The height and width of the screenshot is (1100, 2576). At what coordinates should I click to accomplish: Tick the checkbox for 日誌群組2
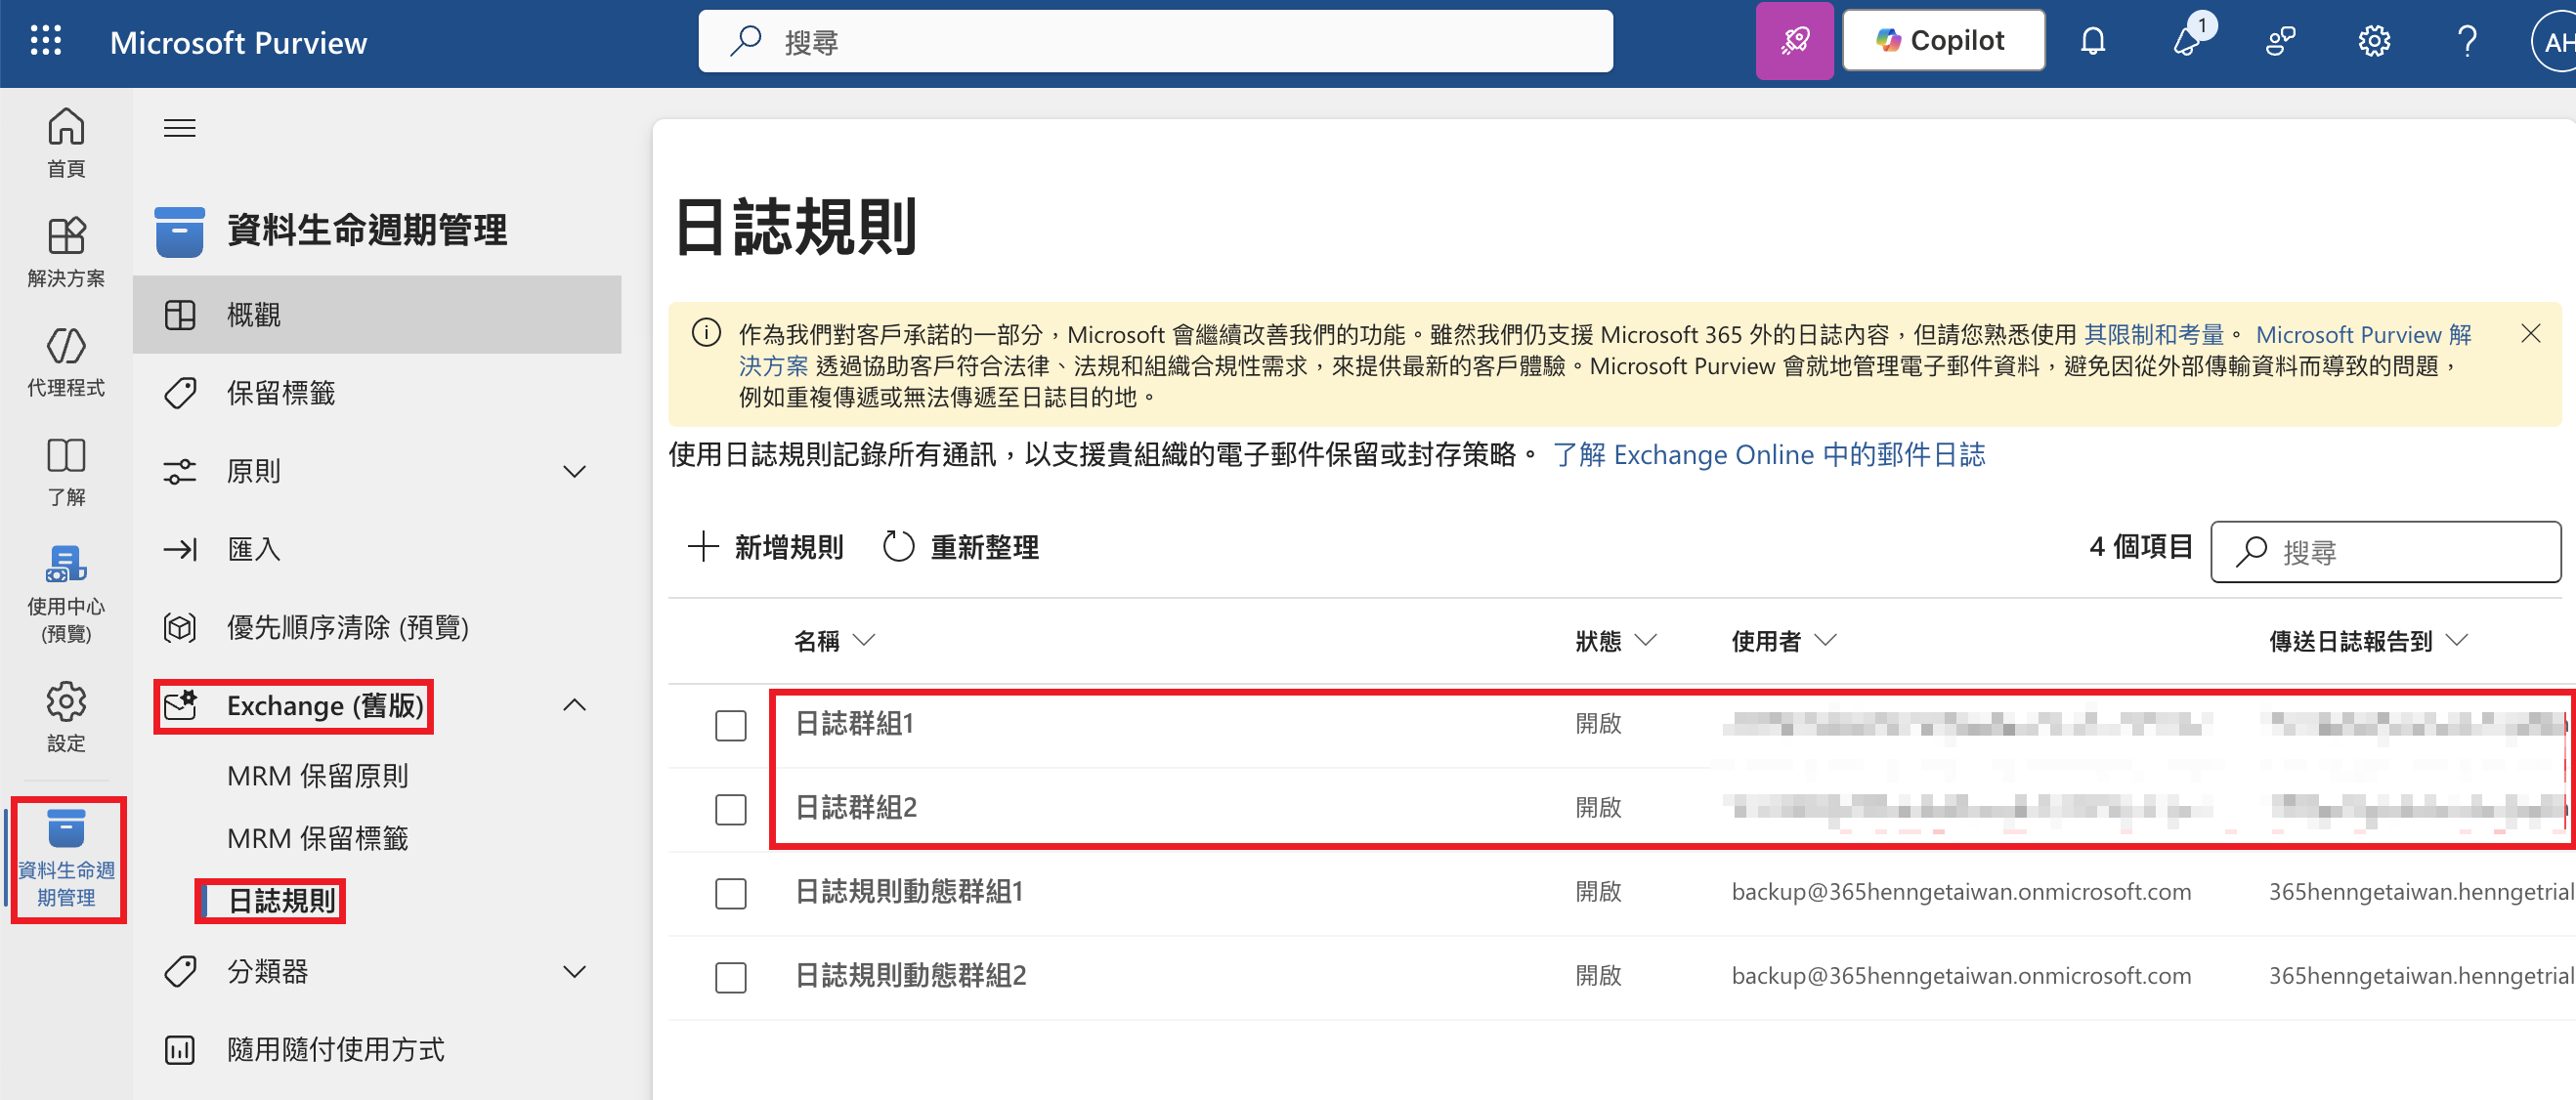point(731,808)
